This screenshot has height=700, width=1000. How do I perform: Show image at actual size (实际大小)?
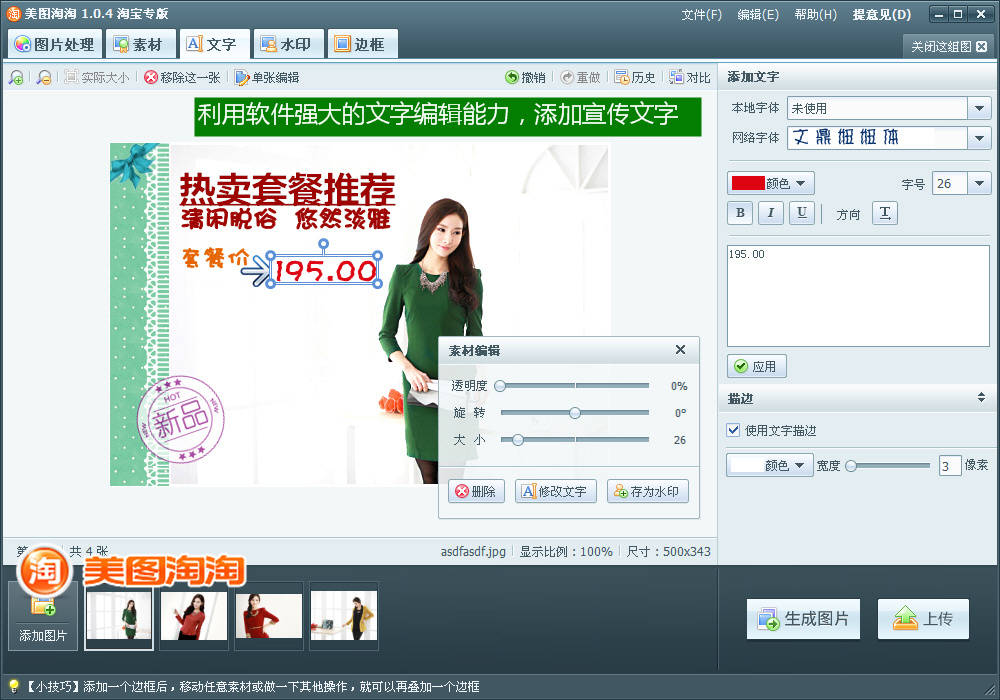[x=97, y=78]
